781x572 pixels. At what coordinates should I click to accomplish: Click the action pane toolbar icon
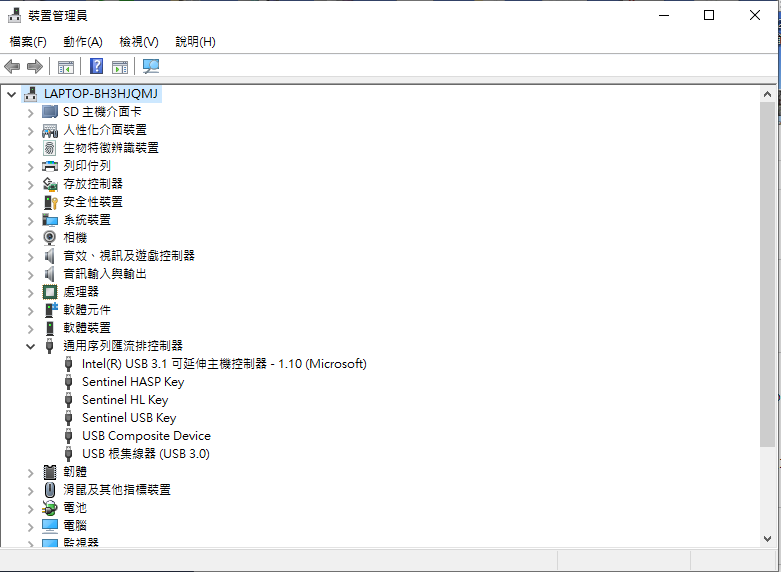point(120,66)
